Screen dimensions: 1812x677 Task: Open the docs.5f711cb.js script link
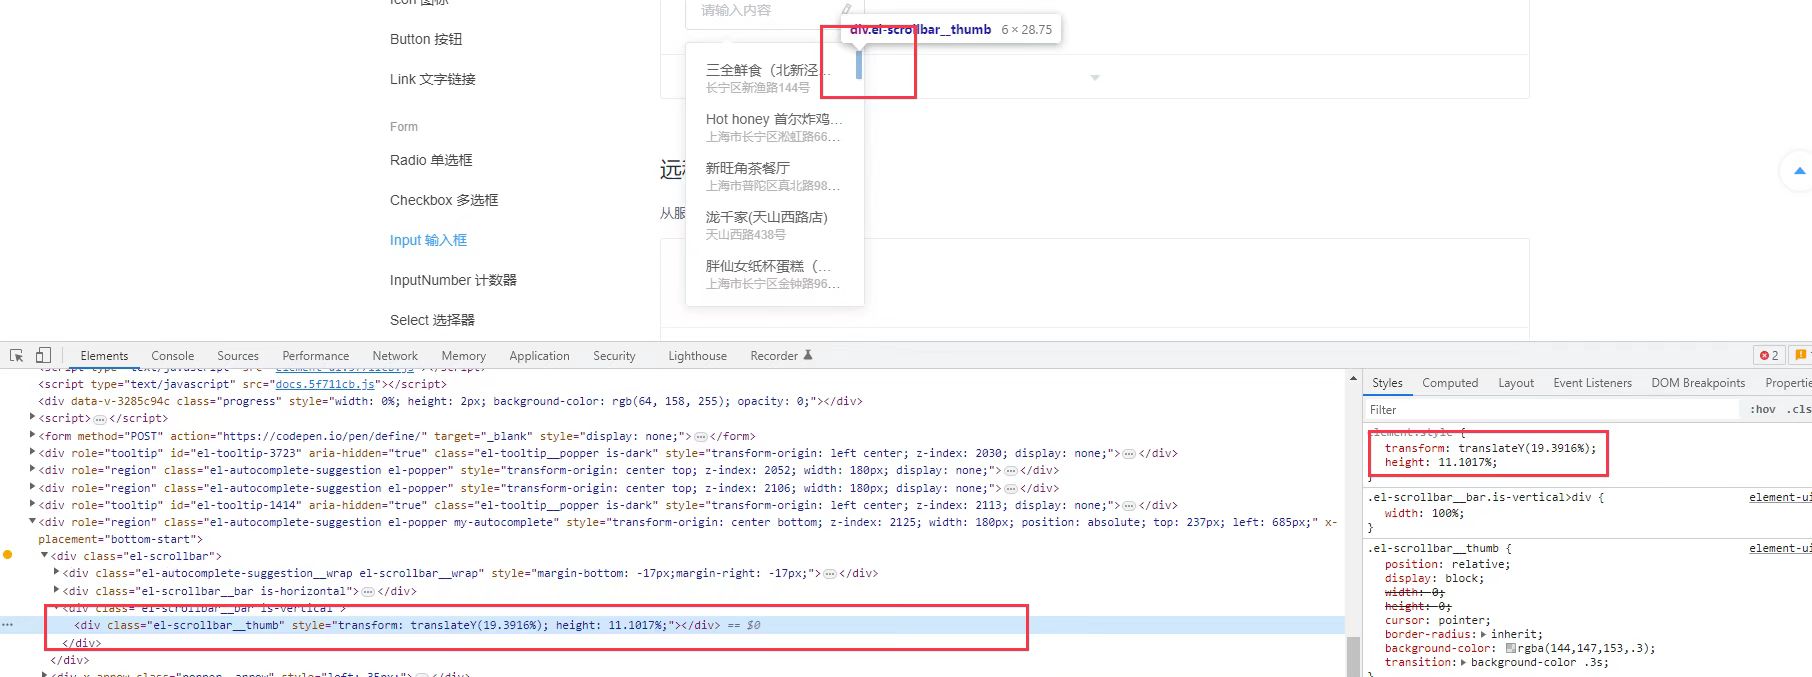coord(325,384)
